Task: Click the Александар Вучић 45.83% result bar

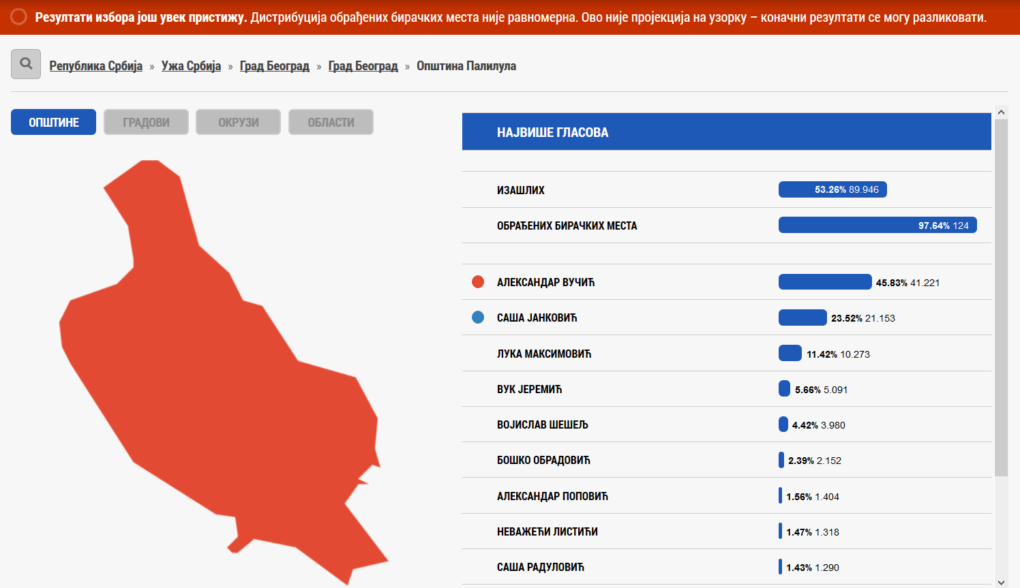Action: tap(825, 282)
